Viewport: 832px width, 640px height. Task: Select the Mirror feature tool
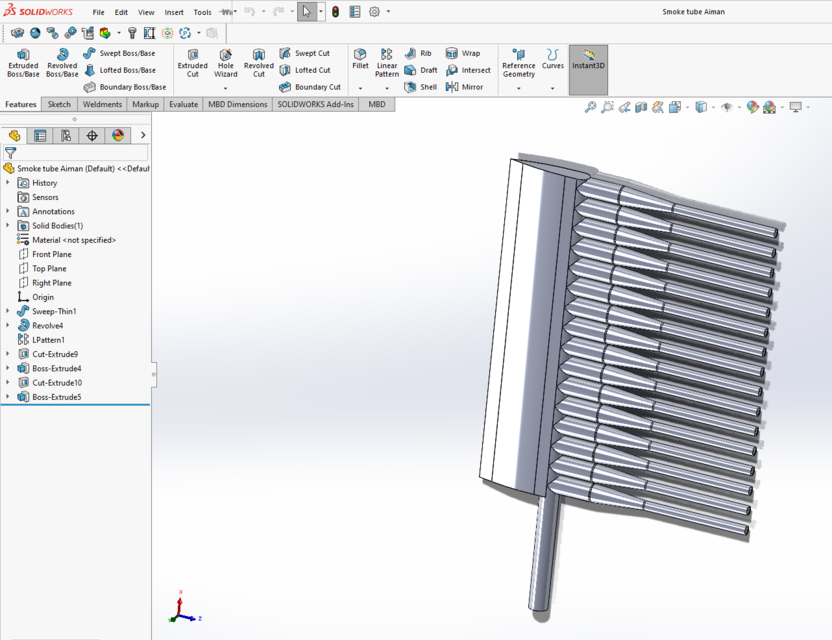tap(471, 87)
